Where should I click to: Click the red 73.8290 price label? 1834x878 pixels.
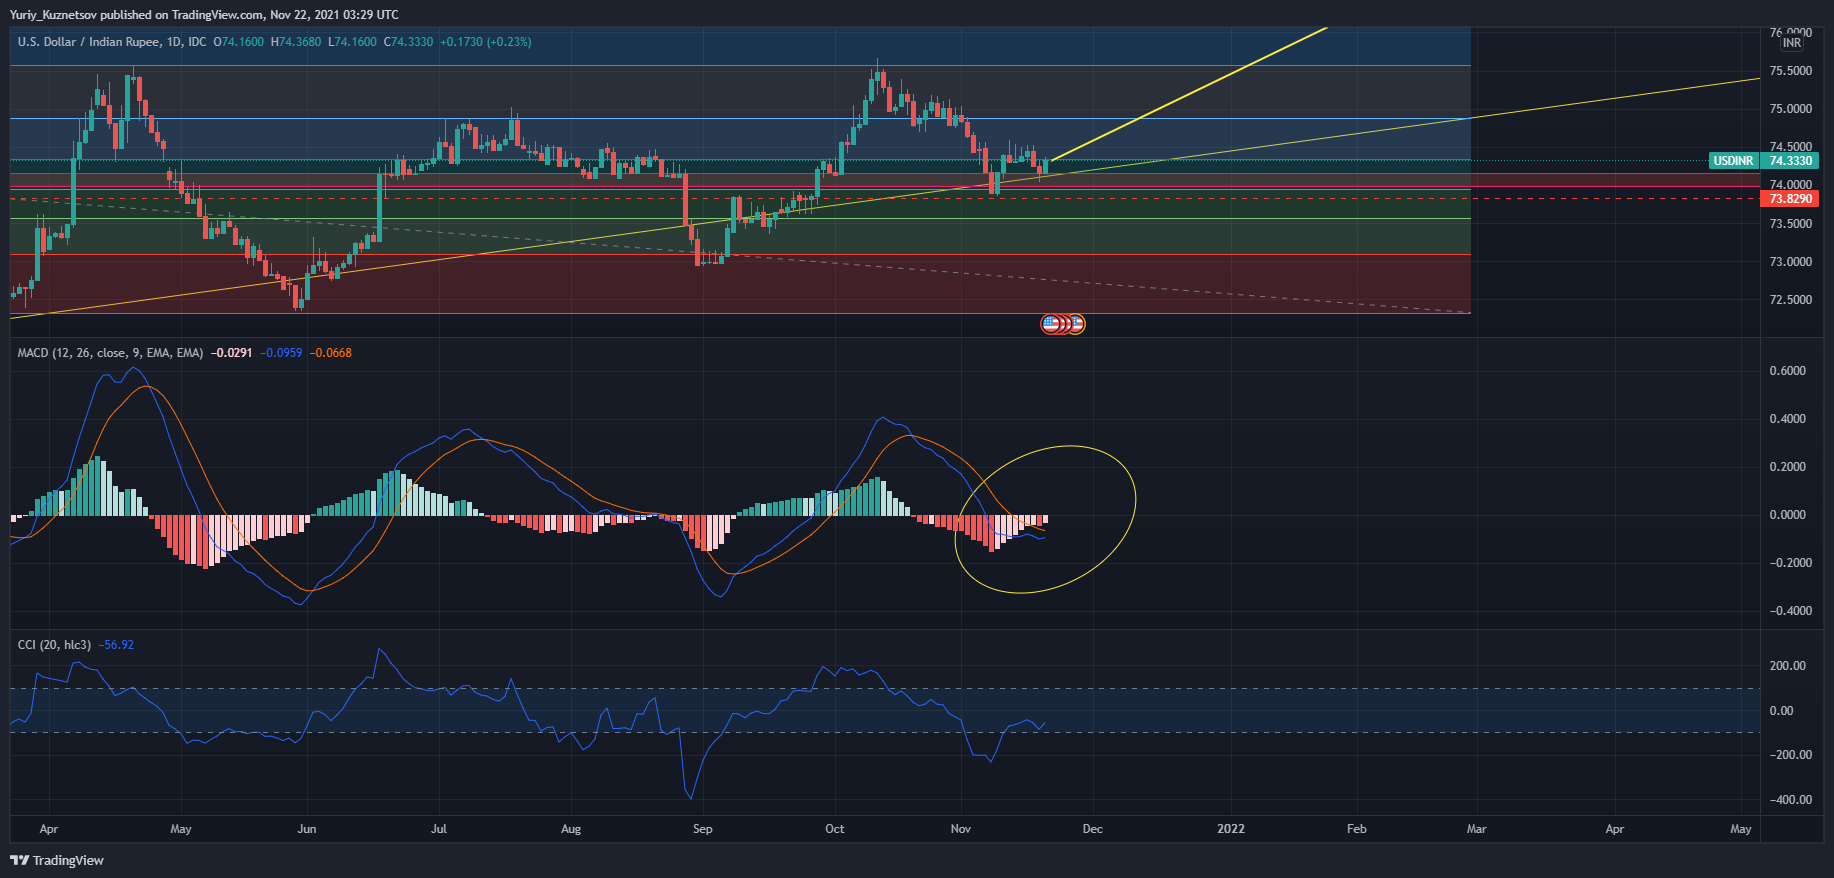tap(1790, 199)
